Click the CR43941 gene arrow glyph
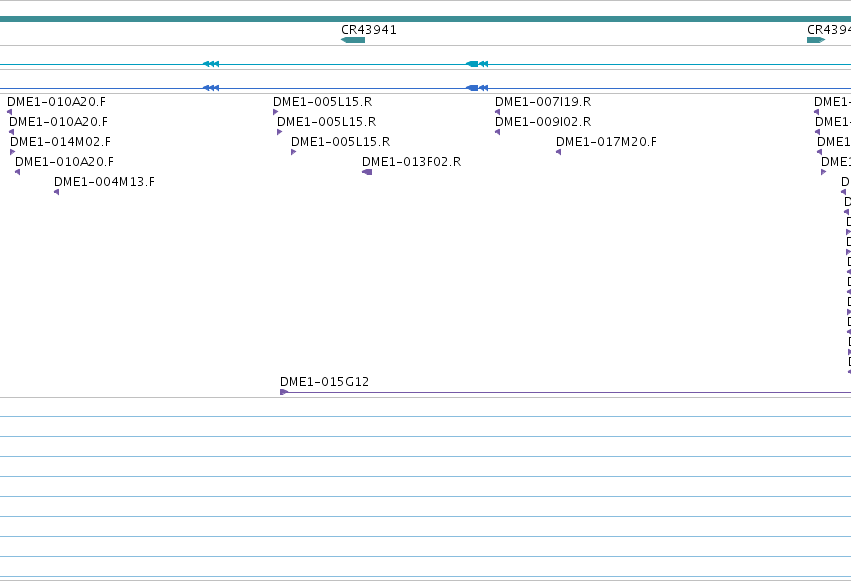This screenshot has width=851, height=581. pyautogui.click(x=353, y=40)
